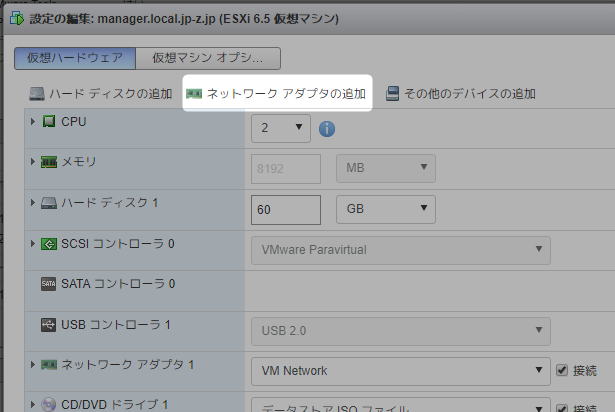Open the disk unit dropdown showing GB
The image size is (615, 412).
point(386,210)
